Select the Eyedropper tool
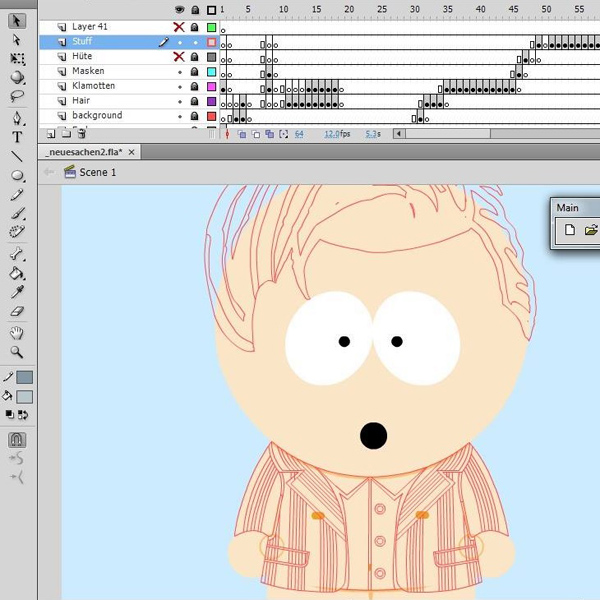 click(x=17, y=292)
